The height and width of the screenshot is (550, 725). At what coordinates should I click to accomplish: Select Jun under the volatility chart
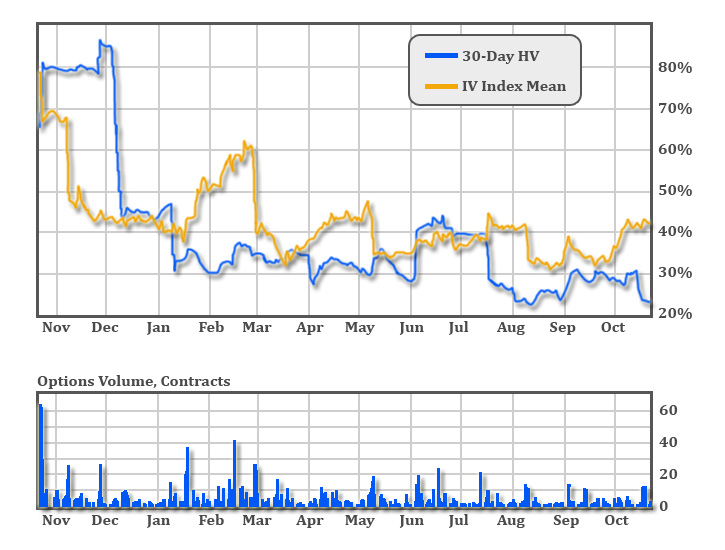[411, 327]
